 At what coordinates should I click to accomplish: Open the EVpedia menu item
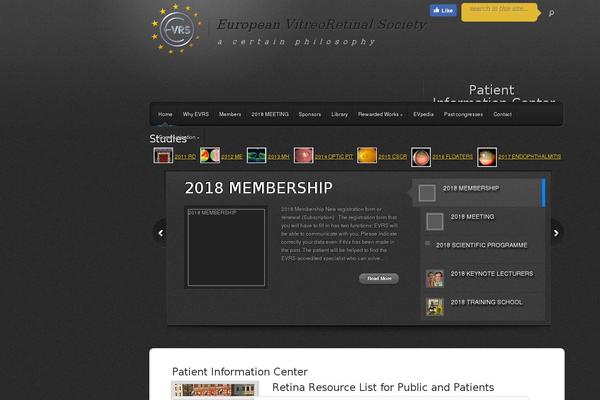[423, 114]
